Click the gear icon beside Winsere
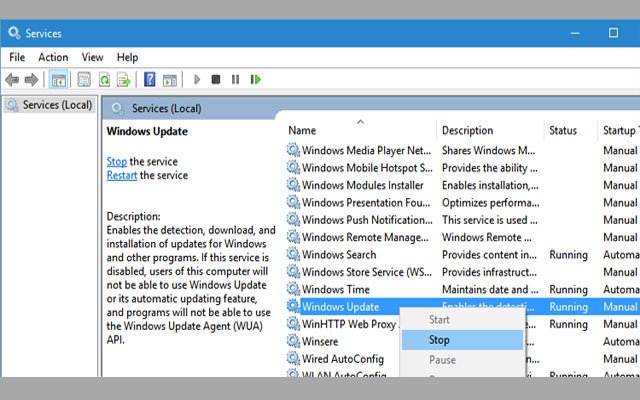The height and width of the screenshot is (400, 640). [293, 341]
